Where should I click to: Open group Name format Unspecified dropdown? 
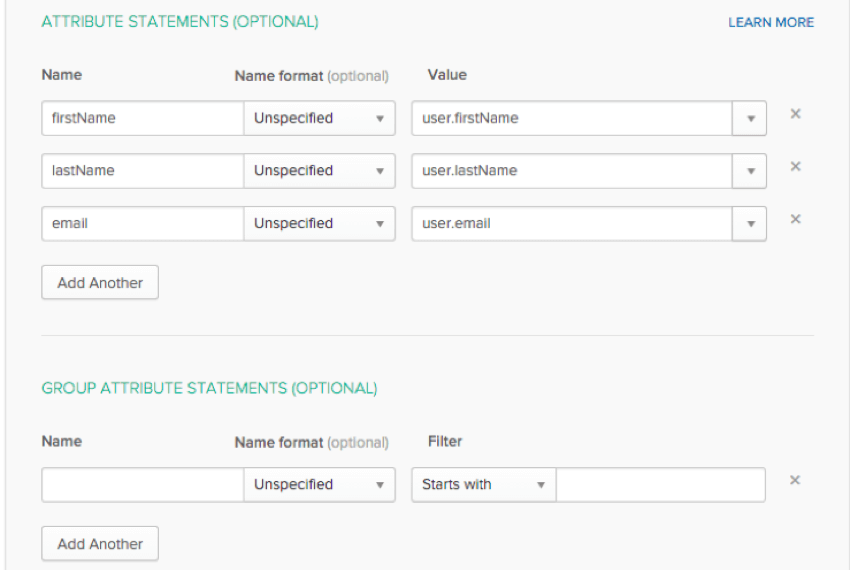(319, 485)
